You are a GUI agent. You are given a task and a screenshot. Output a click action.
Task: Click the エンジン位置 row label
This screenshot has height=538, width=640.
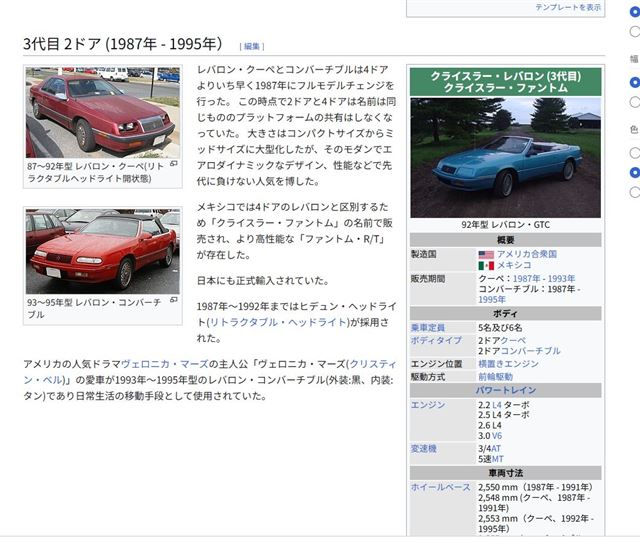(436, 364)
